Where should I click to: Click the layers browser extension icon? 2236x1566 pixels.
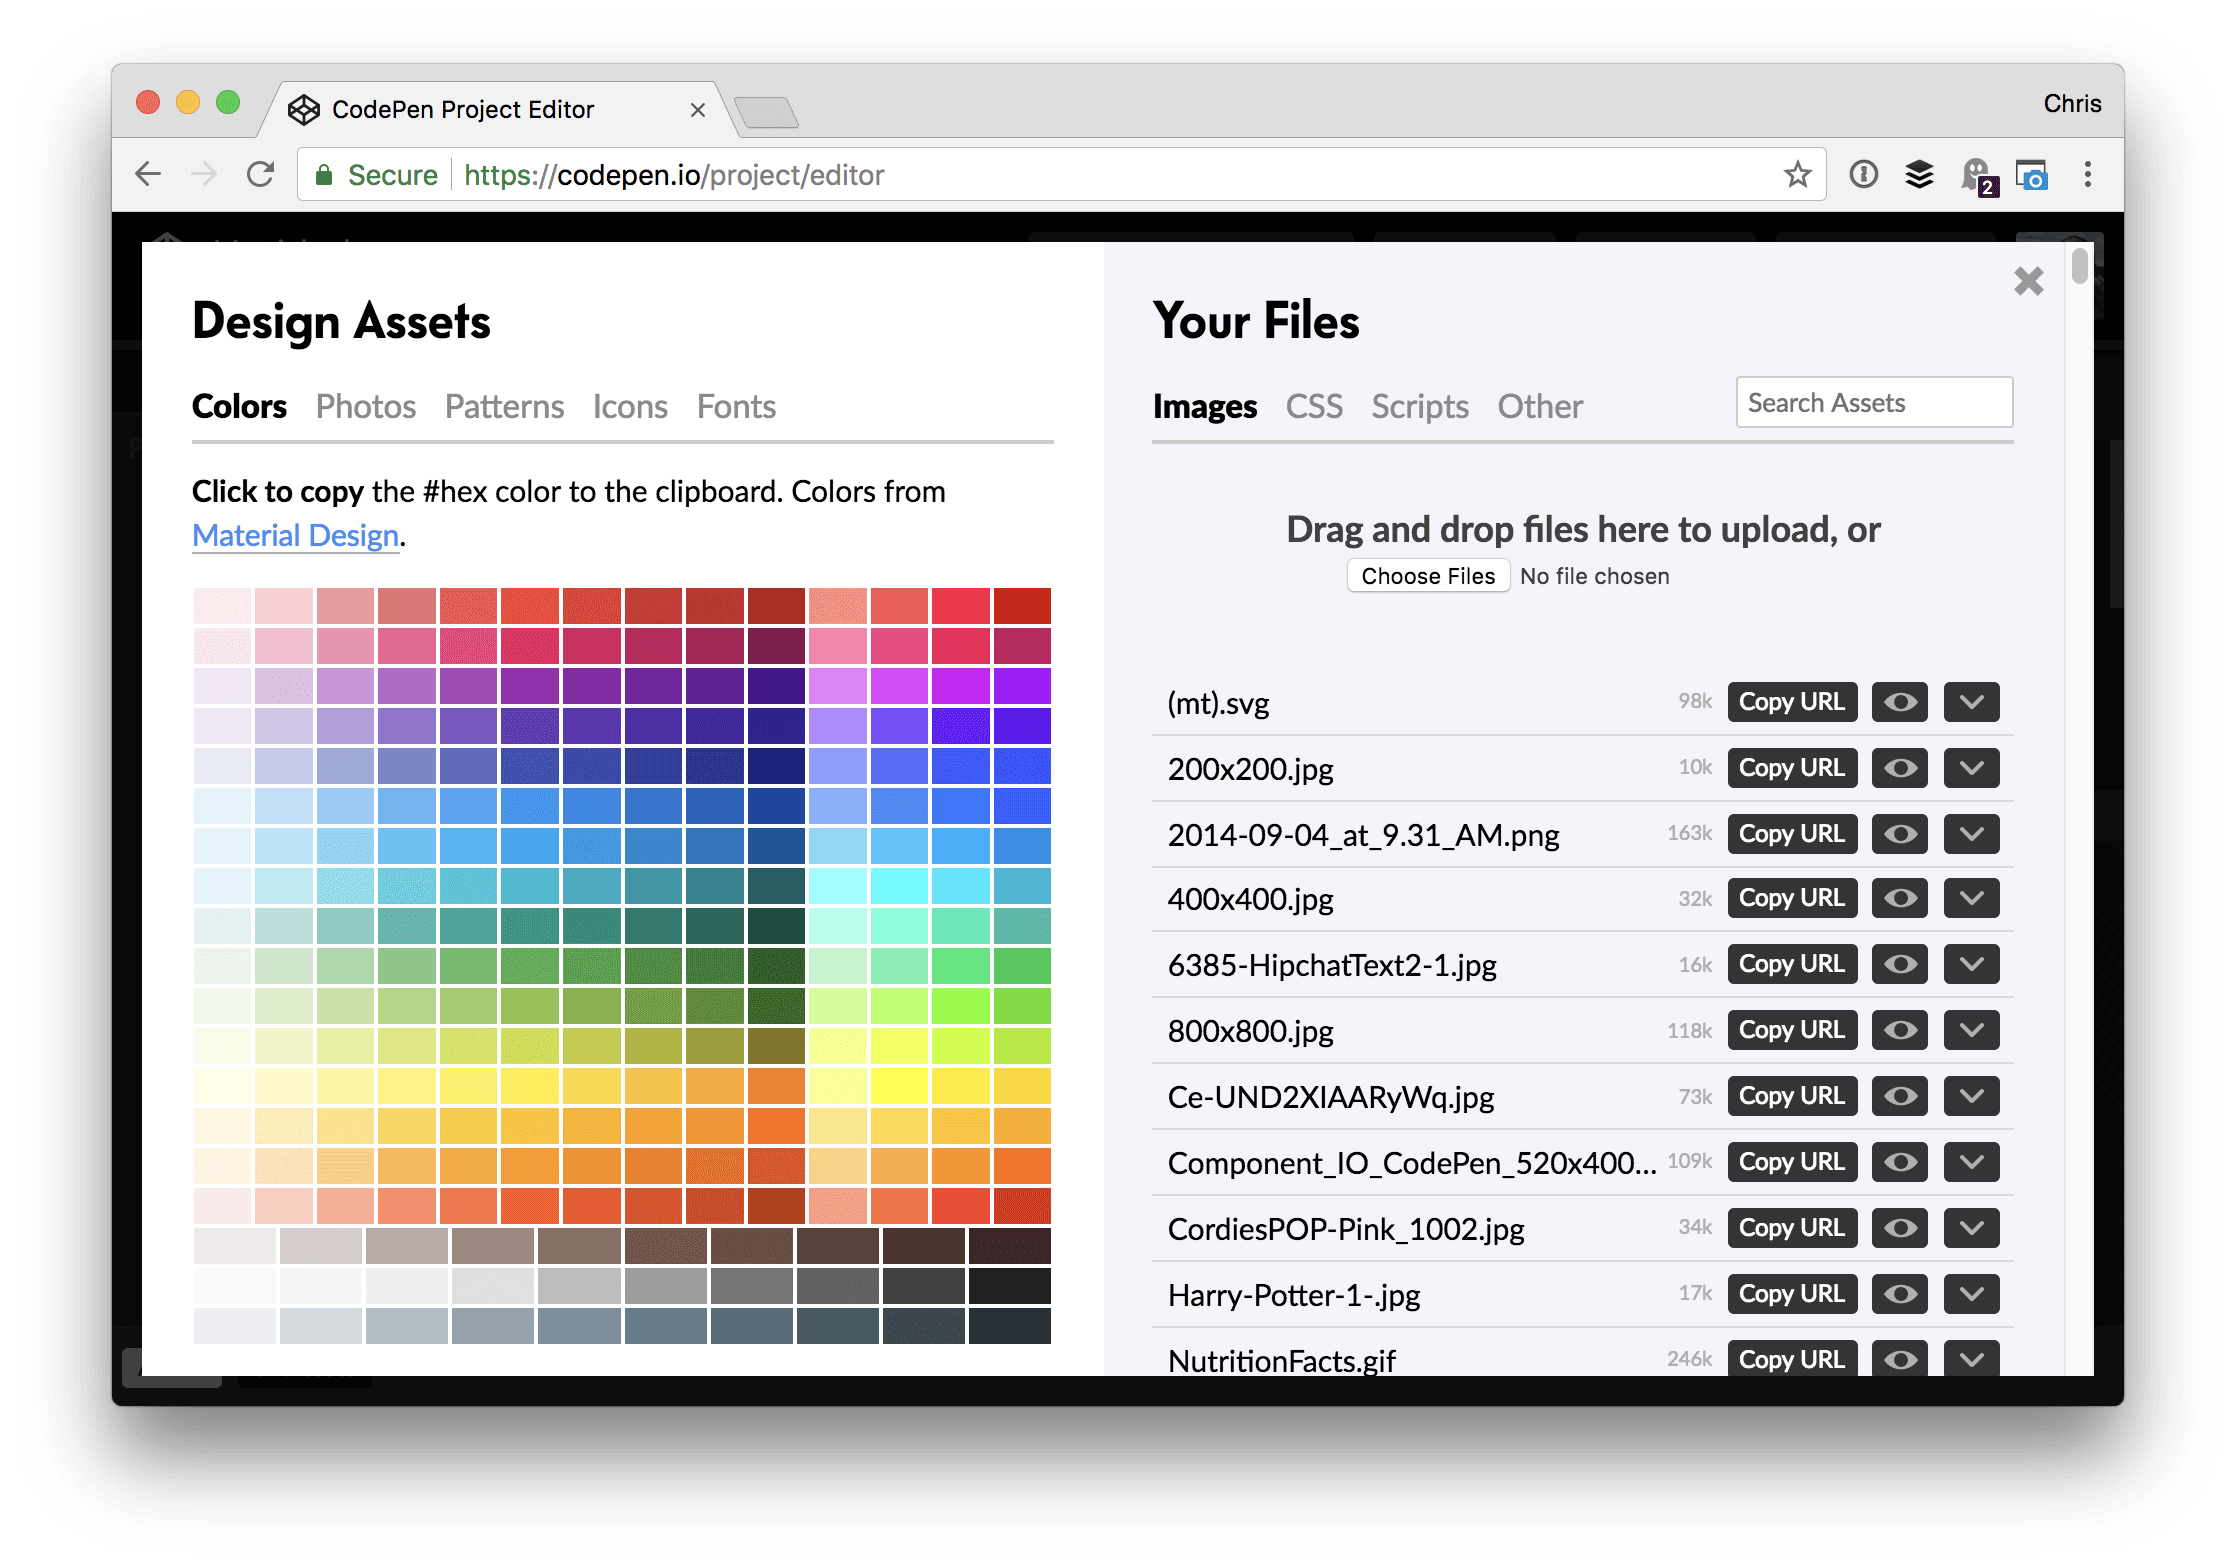[x=1918, y=173]
